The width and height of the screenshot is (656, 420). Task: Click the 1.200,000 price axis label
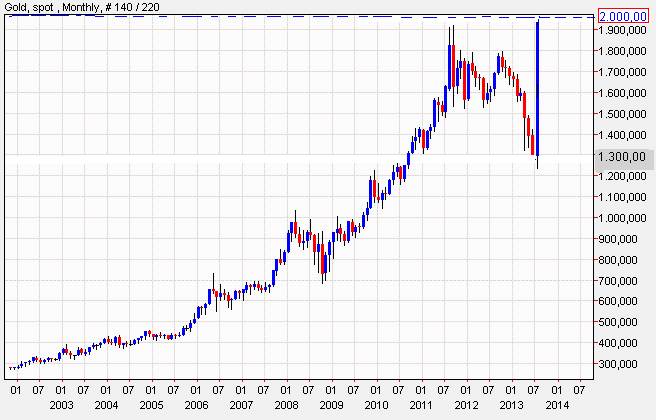click(x=622, y=176)
